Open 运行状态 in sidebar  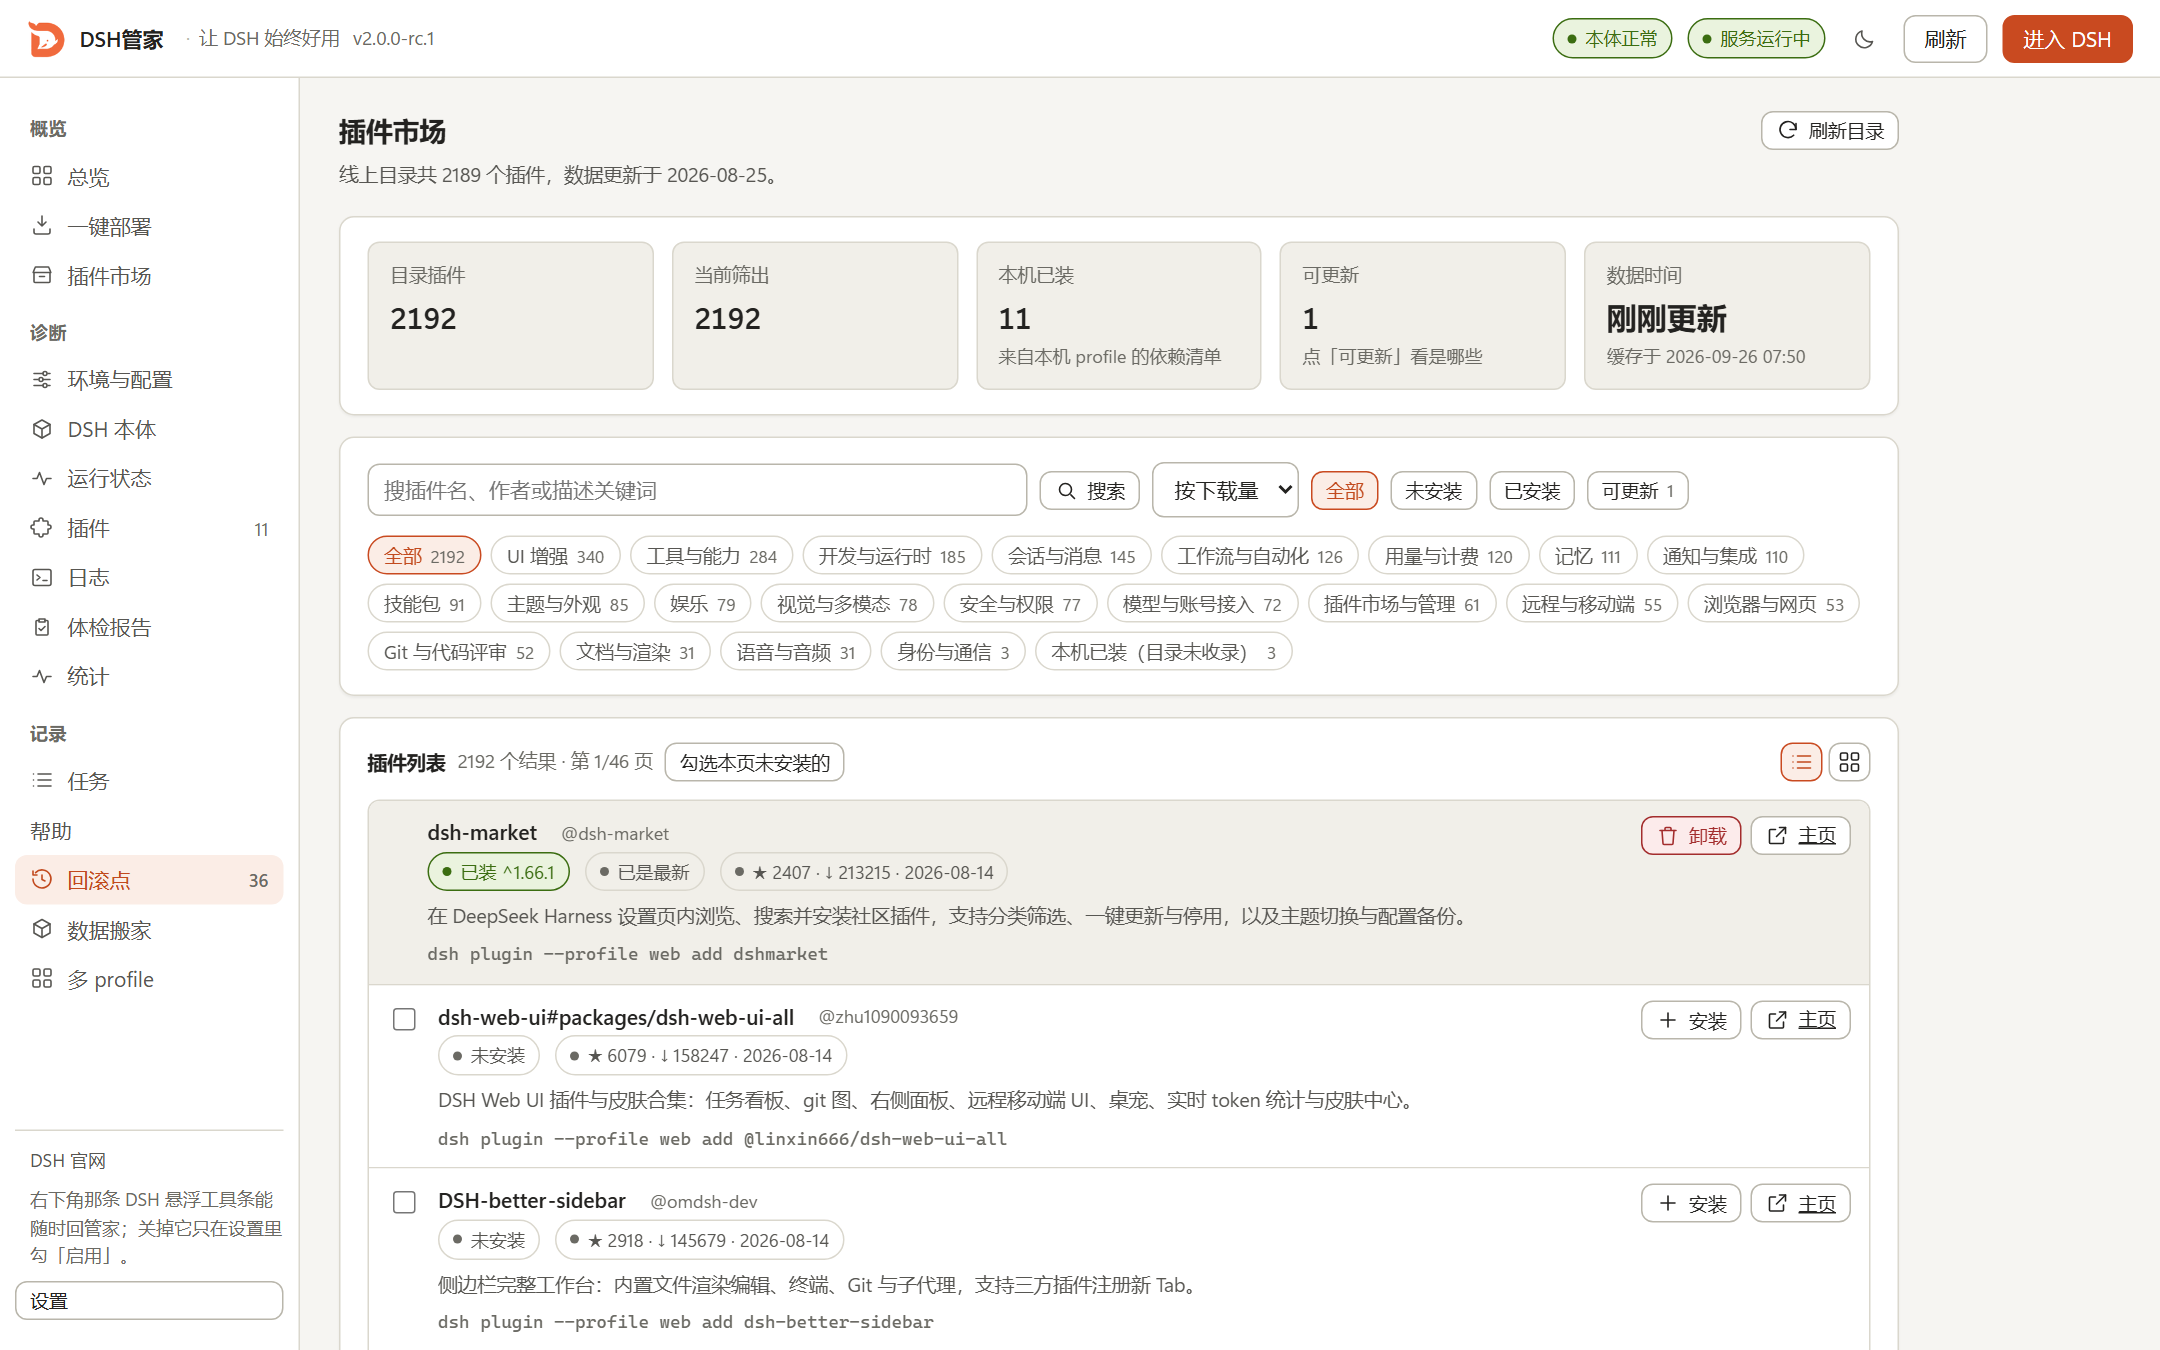149,479
